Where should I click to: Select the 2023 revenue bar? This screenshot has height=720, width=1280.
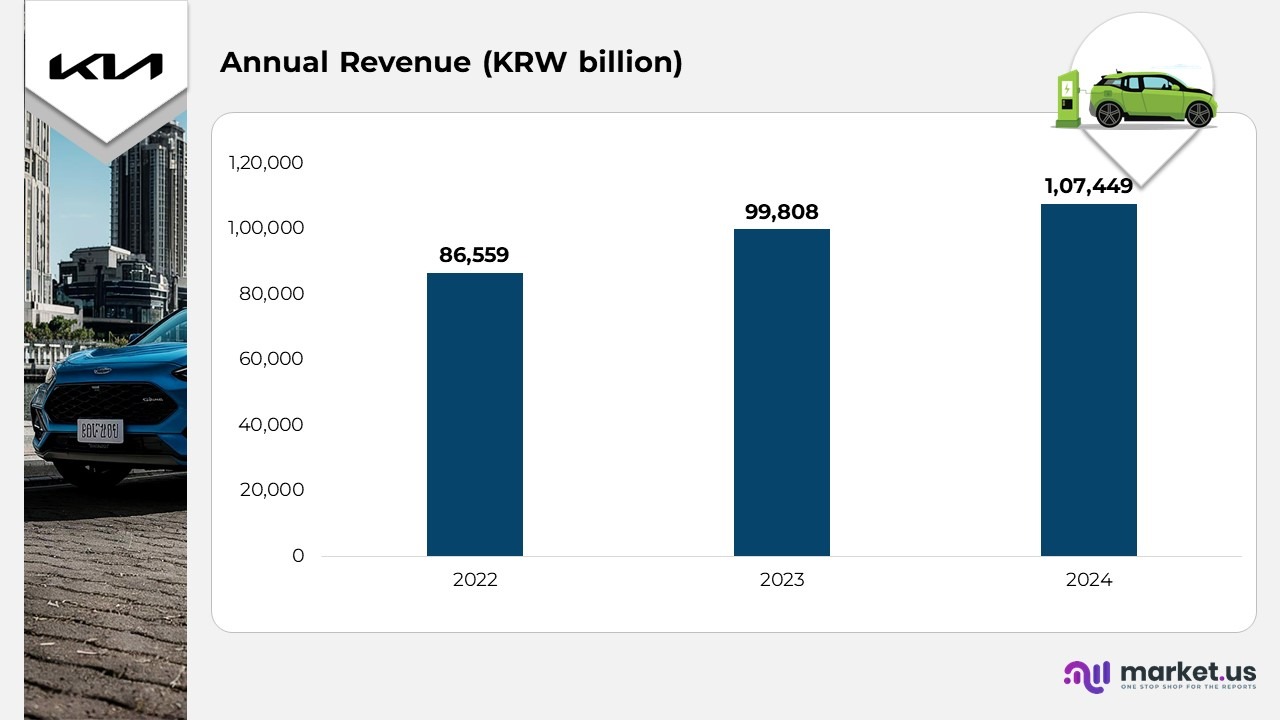point(782,393)
